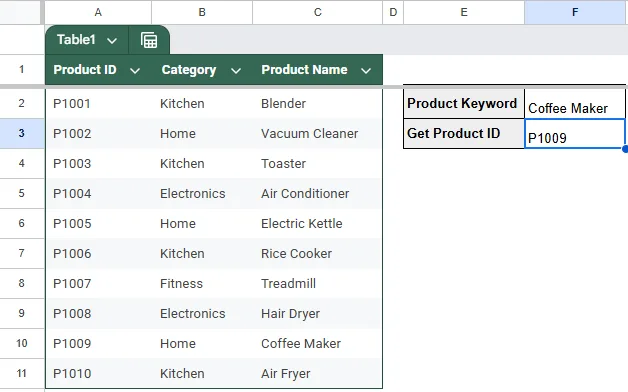Click the Hair Dryer cell
Viewport: 628px width, 392px height.
point(318,314)
